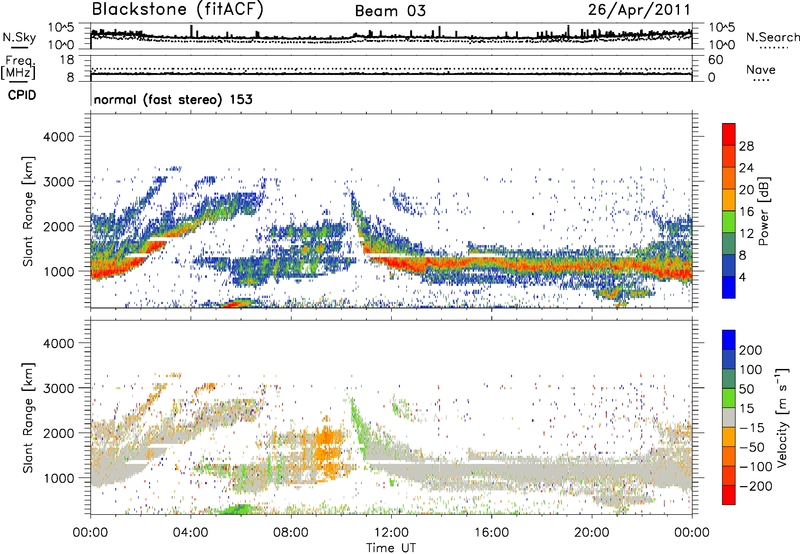Click the "Freq. [MHz]" axis label

pyautogui.click(x=18, y=67)
